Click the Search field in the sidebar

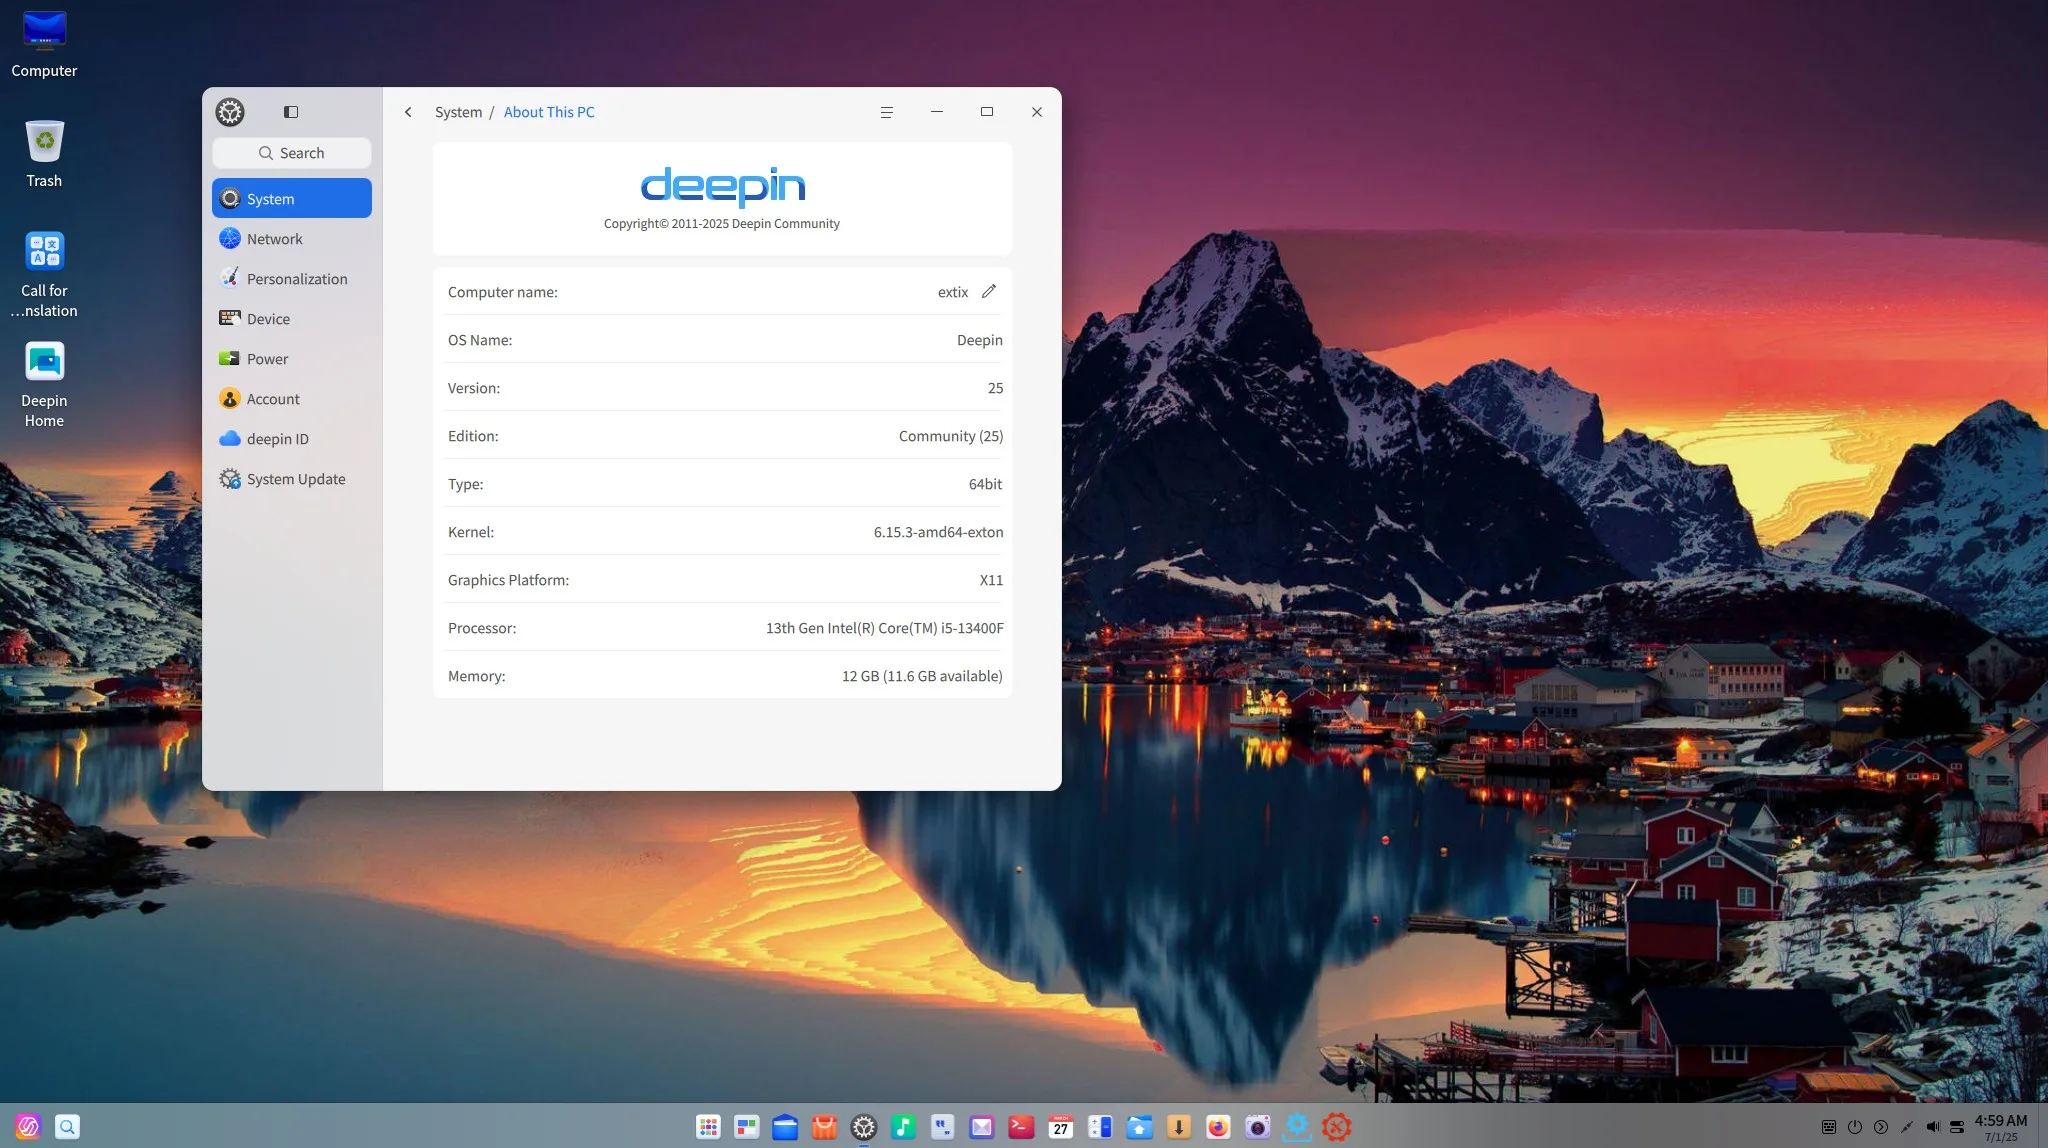(292, 153)
